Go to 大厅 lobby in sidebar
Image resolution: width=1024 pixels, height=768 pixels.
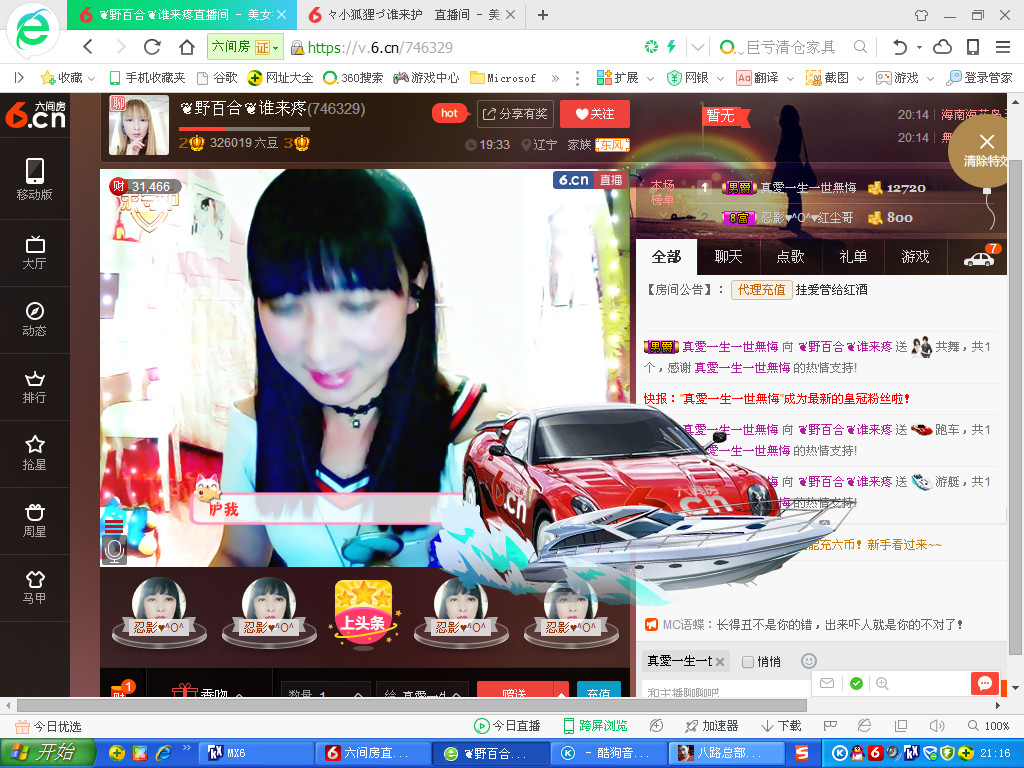35,253
